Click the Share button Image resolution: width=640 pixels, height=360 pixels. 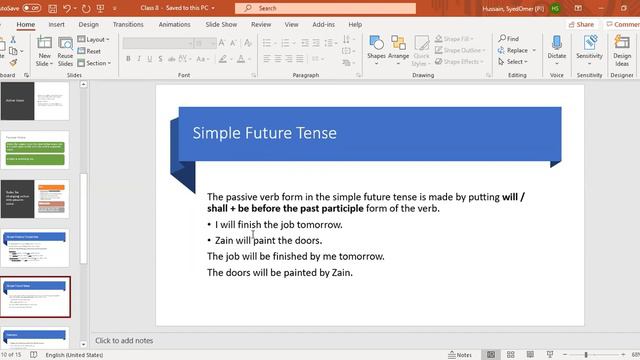click(x=581, y=24)
